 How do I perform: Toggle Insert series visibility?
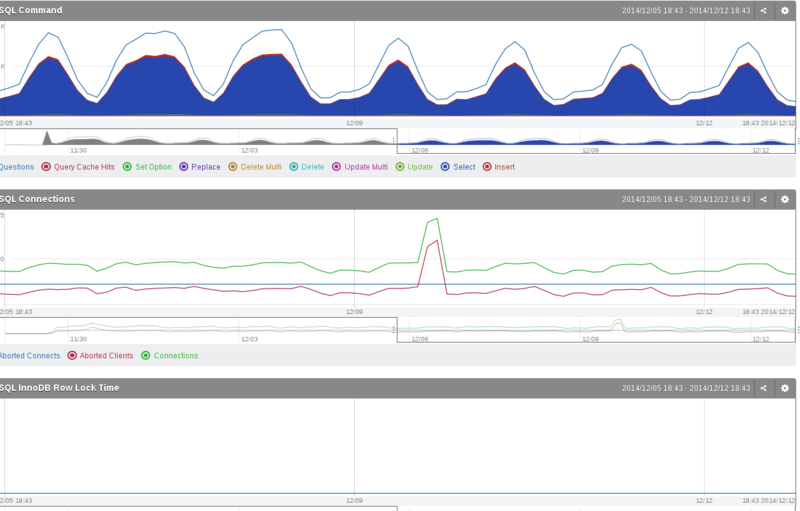click(x=498, y=167)
